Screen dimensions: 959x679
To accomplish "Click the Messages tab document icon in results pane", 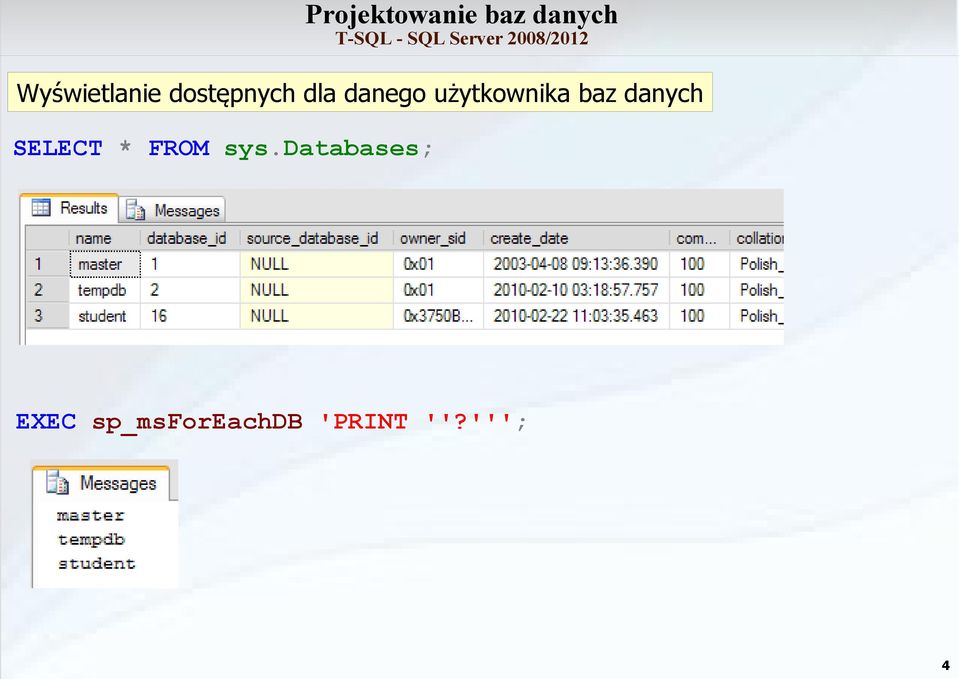I will click(135, 210).
